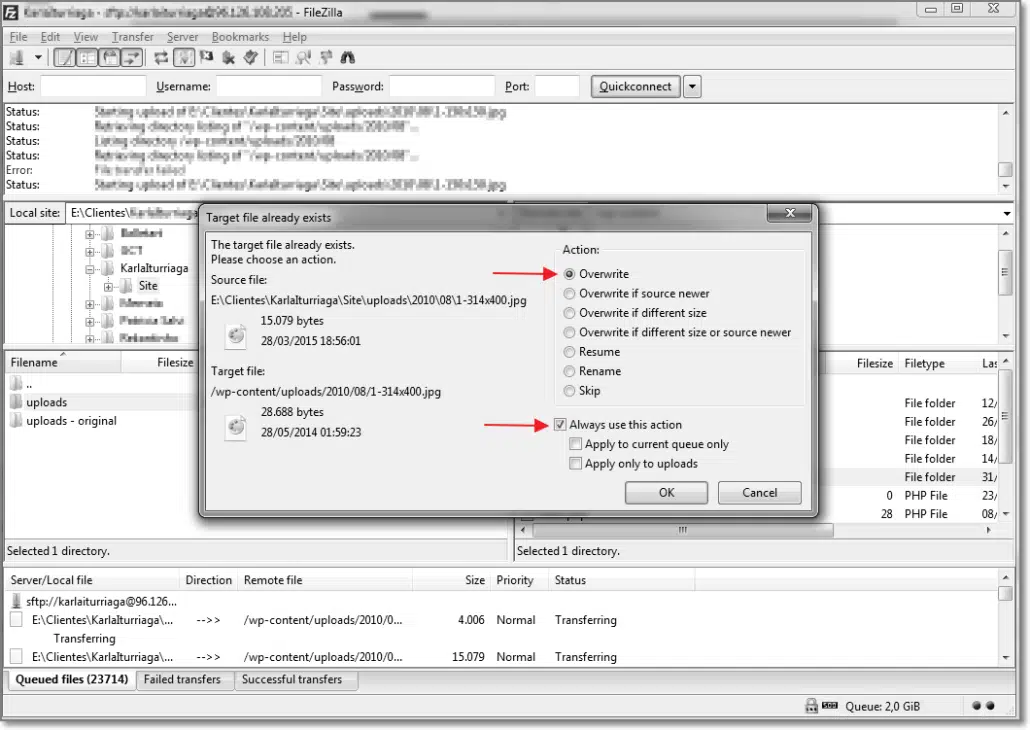Image resolution: width=1030 pixels, height=730 pixels.
Task: Open the directory listing filters icon
Action: [x=280, y=58]
